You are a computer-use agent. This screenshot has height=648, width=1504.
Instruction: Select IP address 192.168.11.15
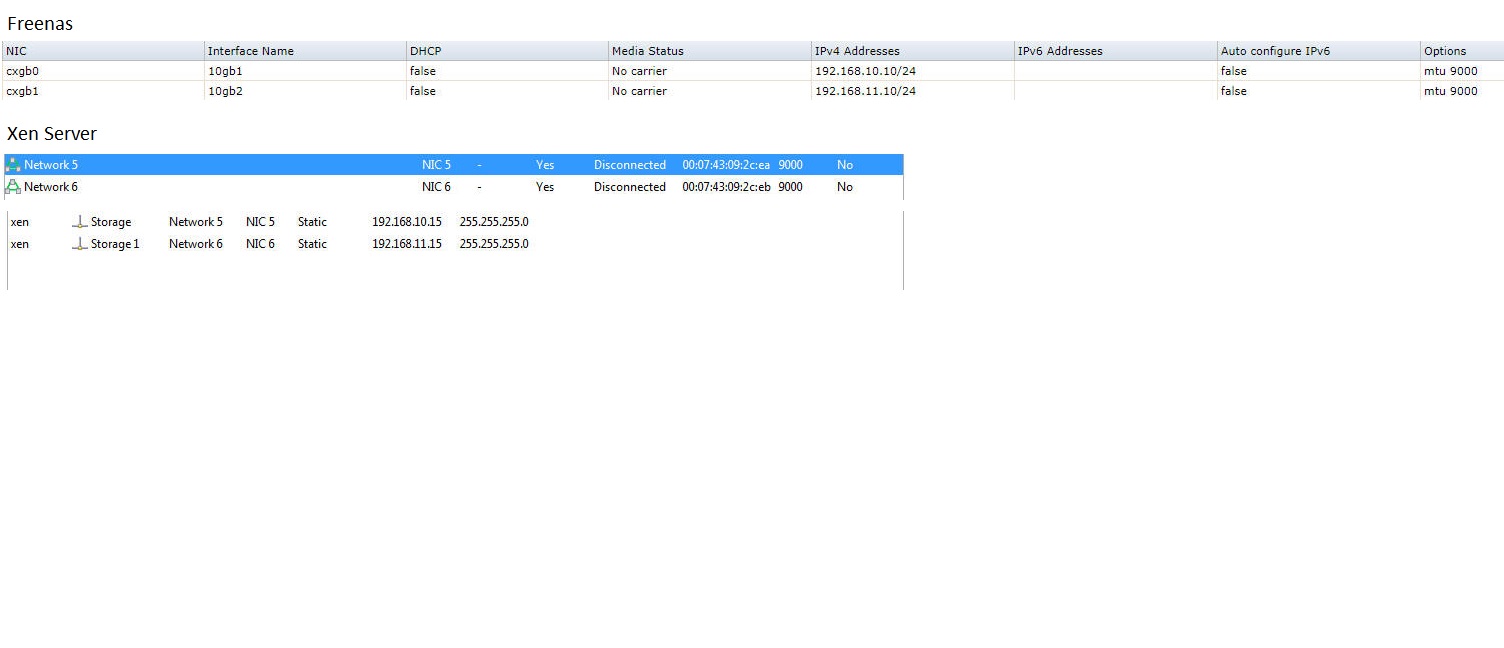pos(407,244)
